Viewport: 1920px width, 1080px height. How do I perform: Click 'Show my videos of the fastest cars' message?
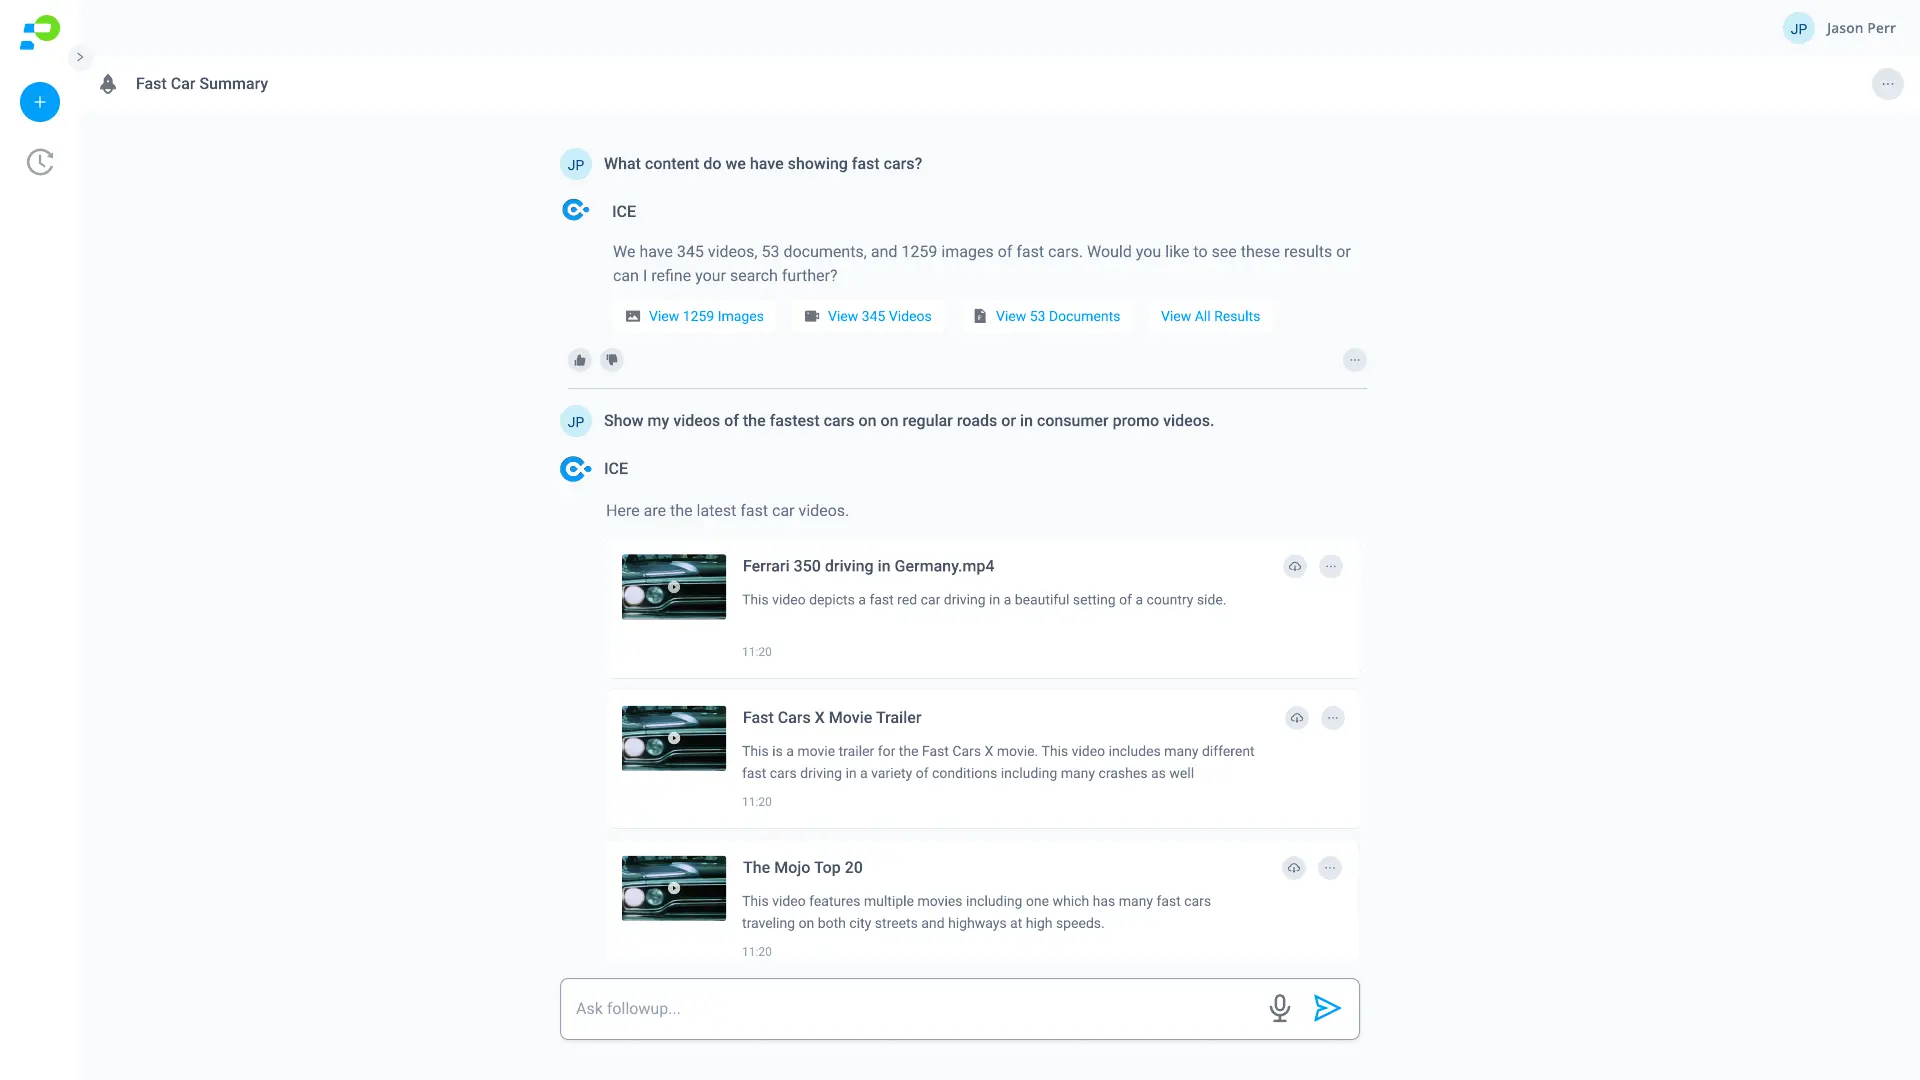point(909,421)
